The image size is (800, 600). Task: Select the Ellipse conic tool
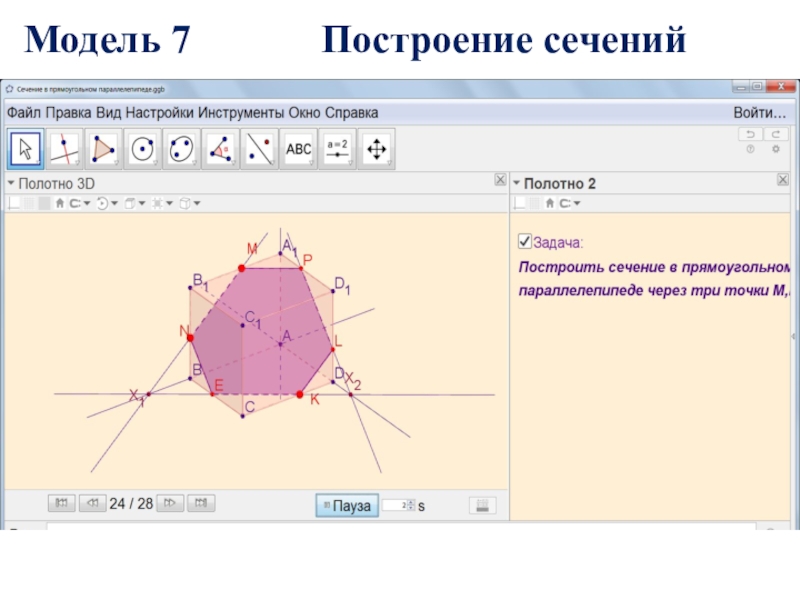(181, 149)
